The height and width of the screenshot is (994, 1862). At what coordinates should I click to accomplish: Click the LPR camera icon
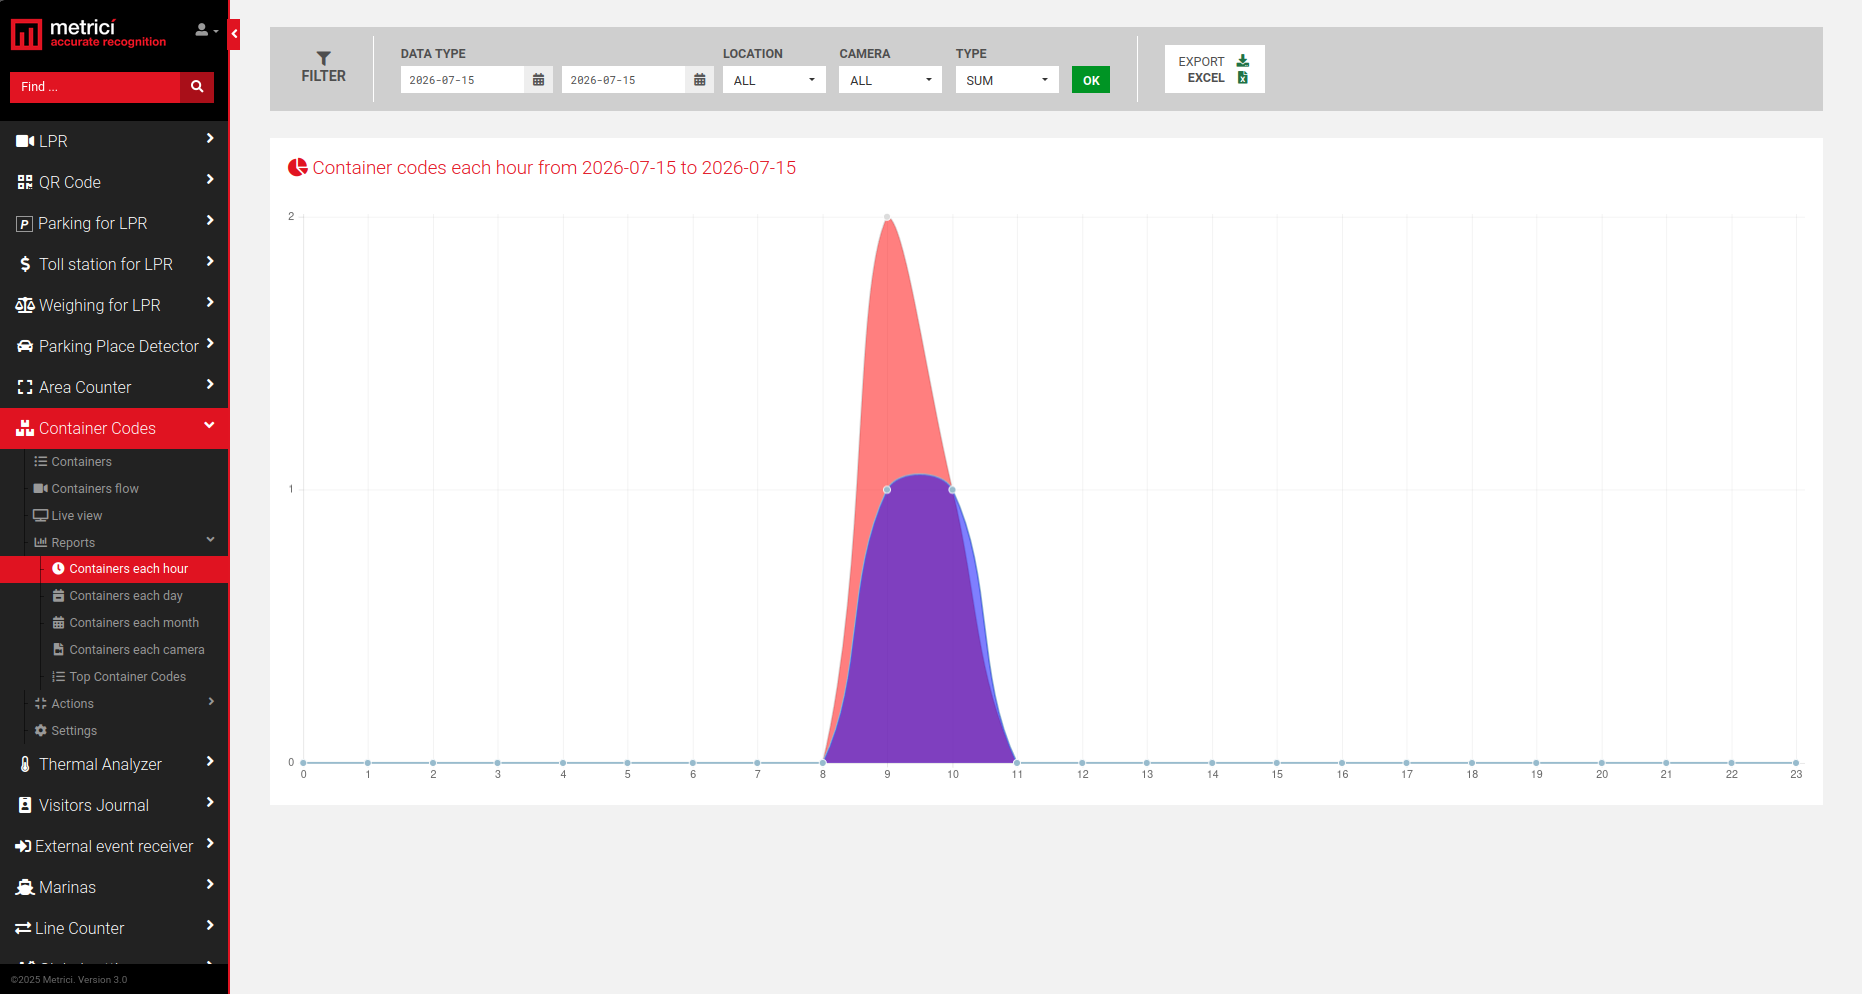(25, 141)
